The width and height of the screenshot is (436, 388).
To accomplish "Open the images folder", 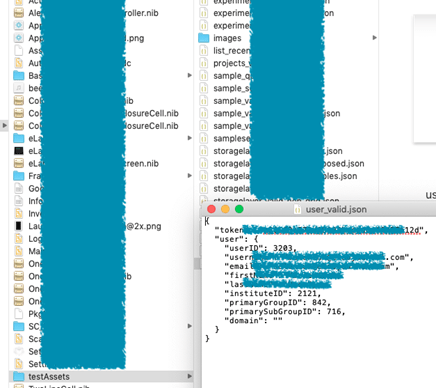I will [227, 38].
